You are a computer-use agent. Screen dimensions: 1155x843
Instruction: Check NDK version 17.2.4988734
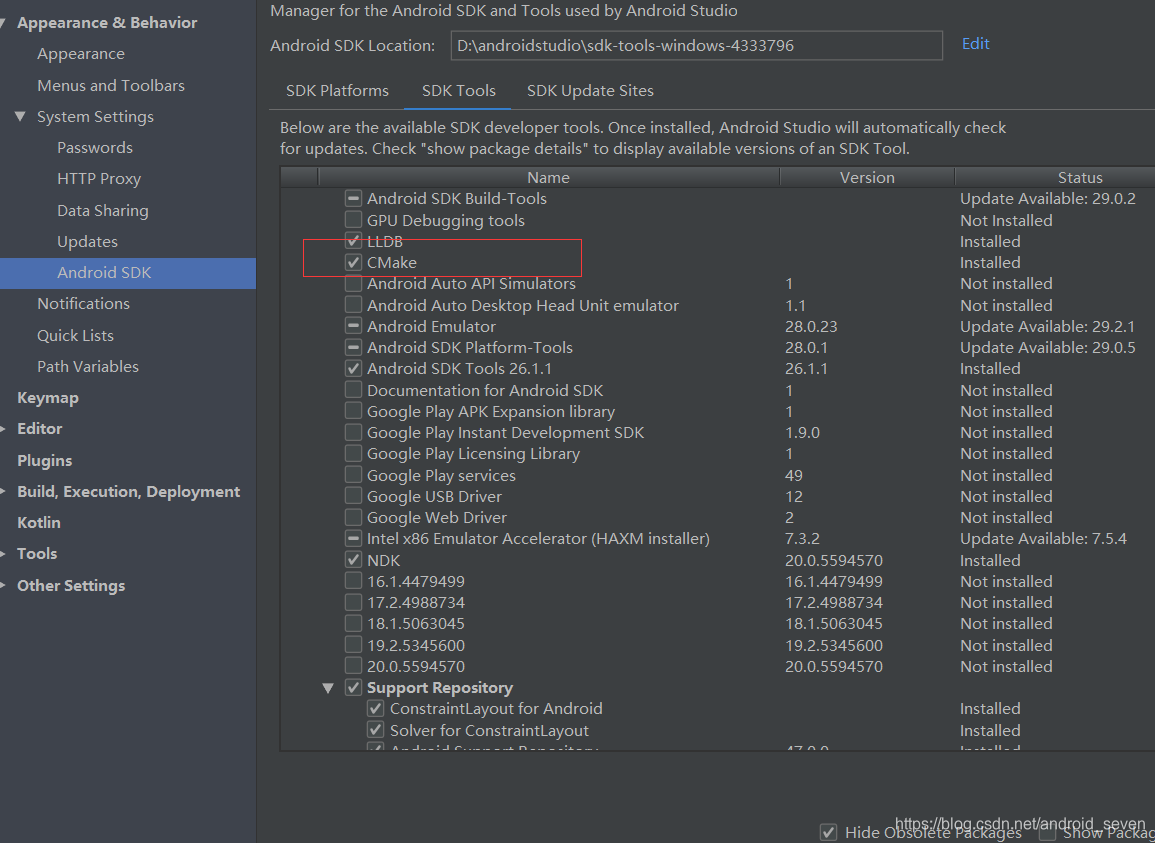pos(354,602)
